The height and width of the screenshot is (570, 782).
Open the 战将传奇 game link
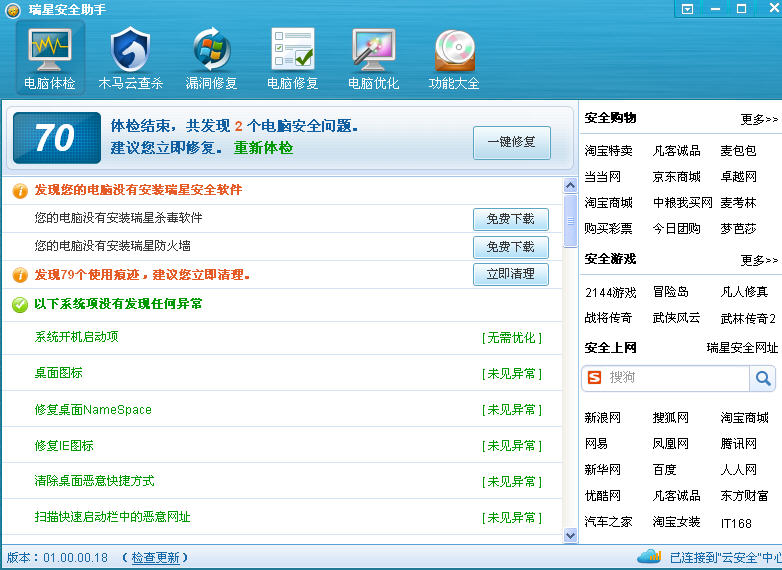pyautogui.click(x=608, y=318)
